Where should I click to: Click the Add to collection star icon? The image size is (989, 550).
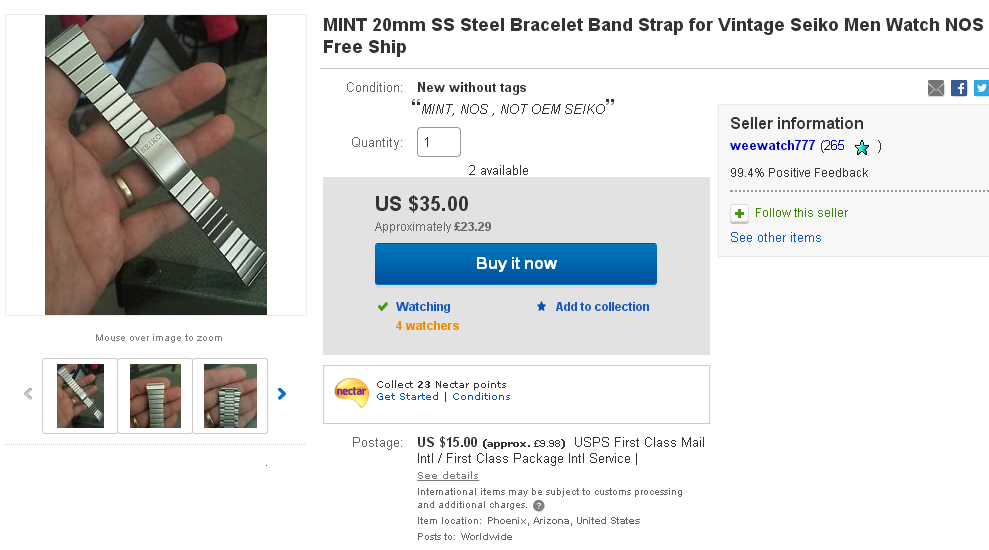coord(542,307)
